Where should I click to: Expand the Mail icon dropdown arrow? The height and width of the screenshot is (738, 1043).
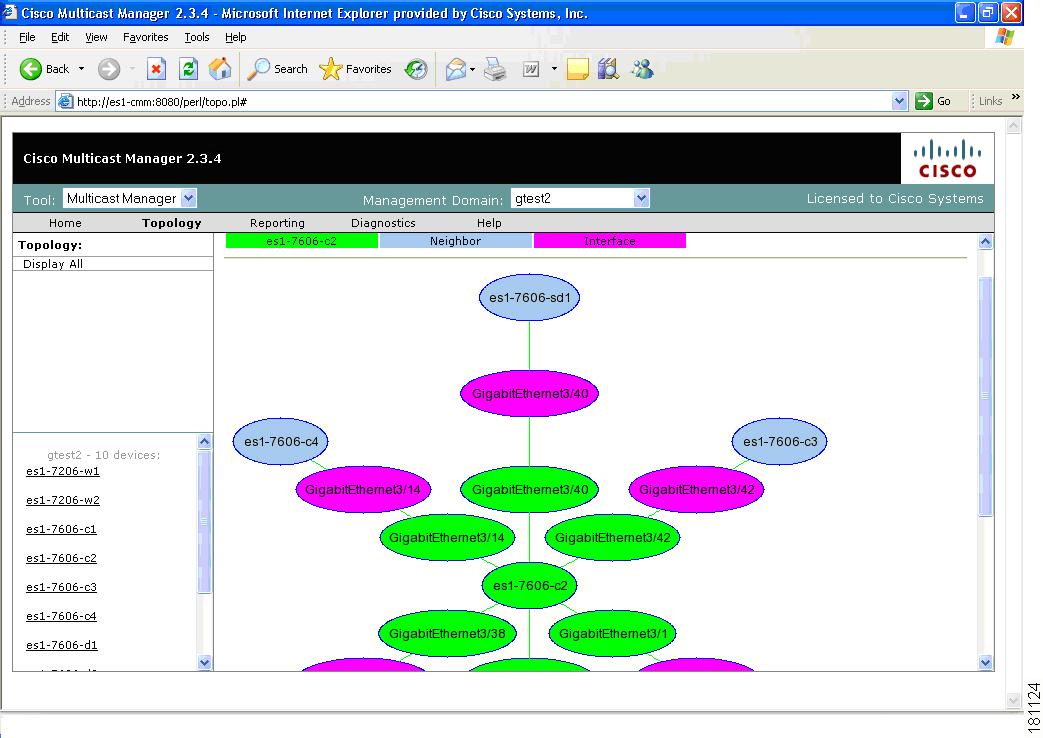pos(472,69)
